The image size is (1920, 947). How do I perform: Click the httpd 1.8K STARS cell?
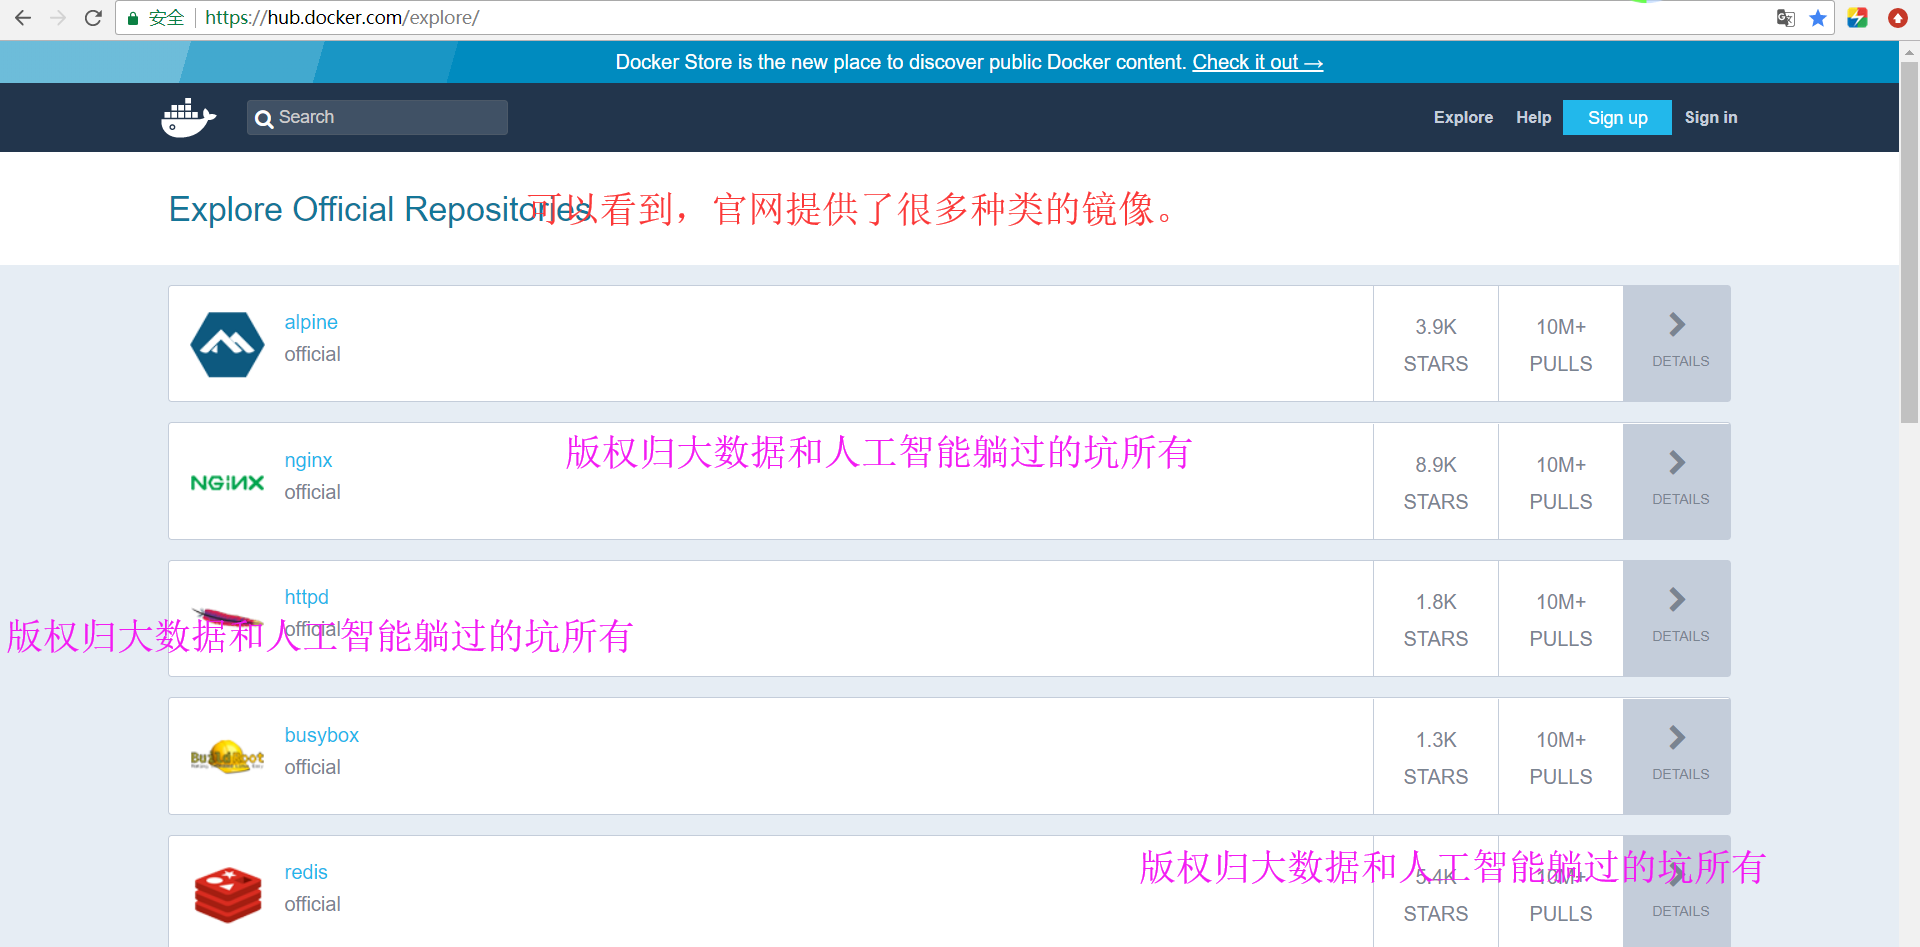(1436, 619)
